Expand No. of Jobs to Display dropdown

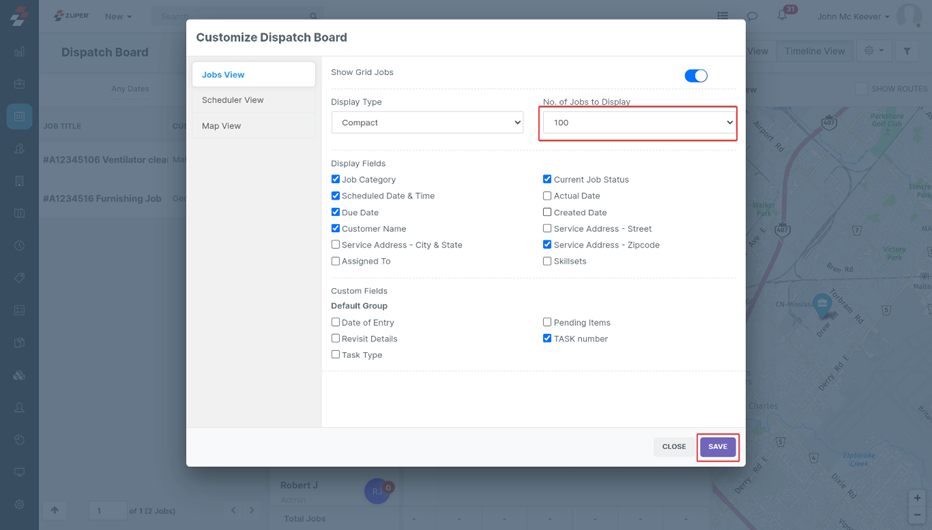[639, 123]
